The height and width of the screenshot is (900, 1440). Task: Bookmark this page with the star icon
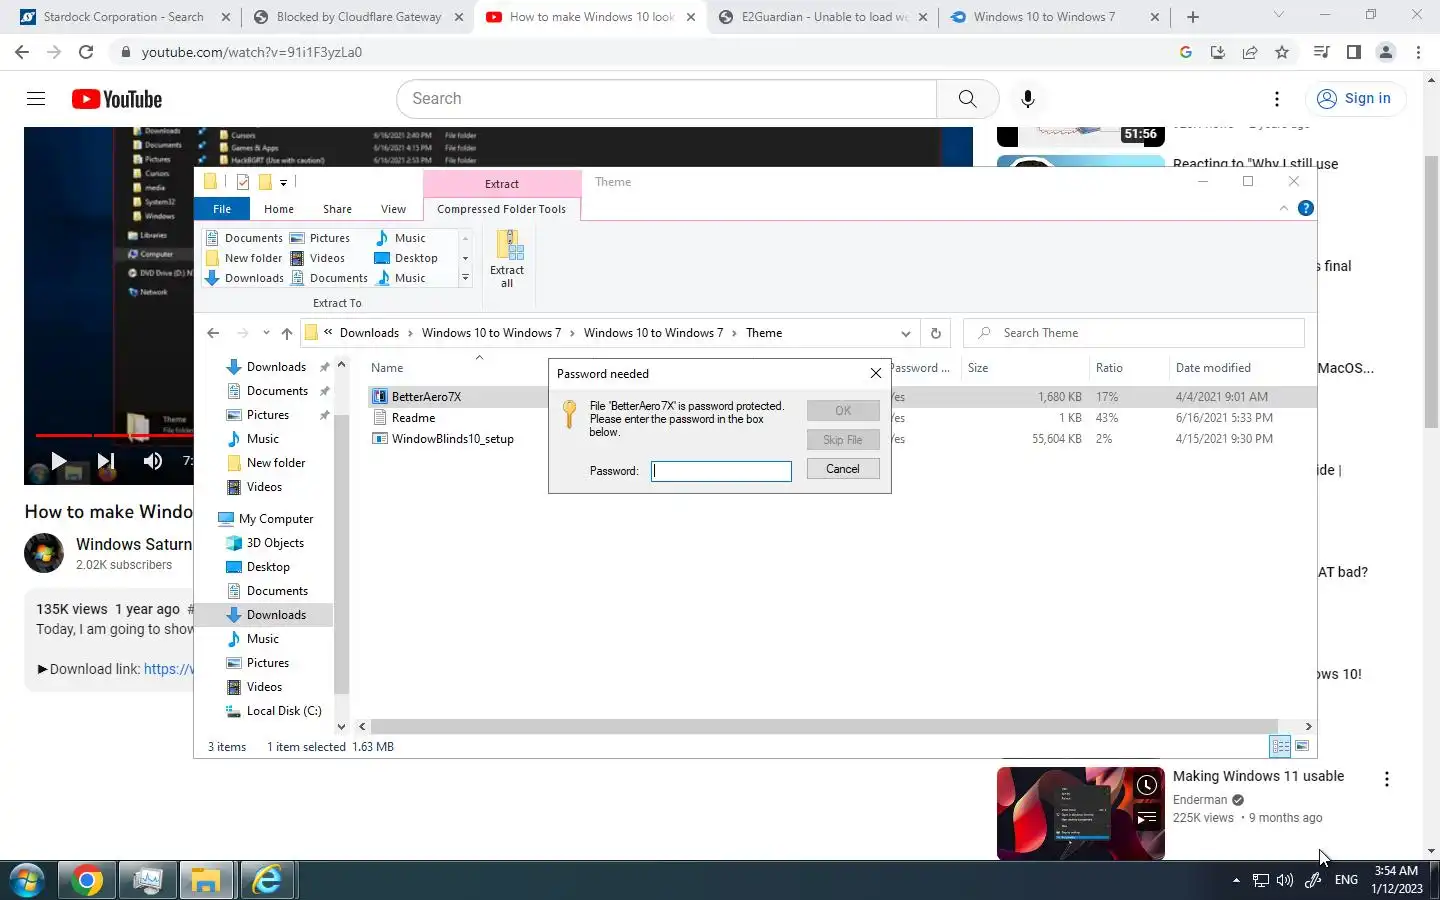click(x=1282, y=52)
